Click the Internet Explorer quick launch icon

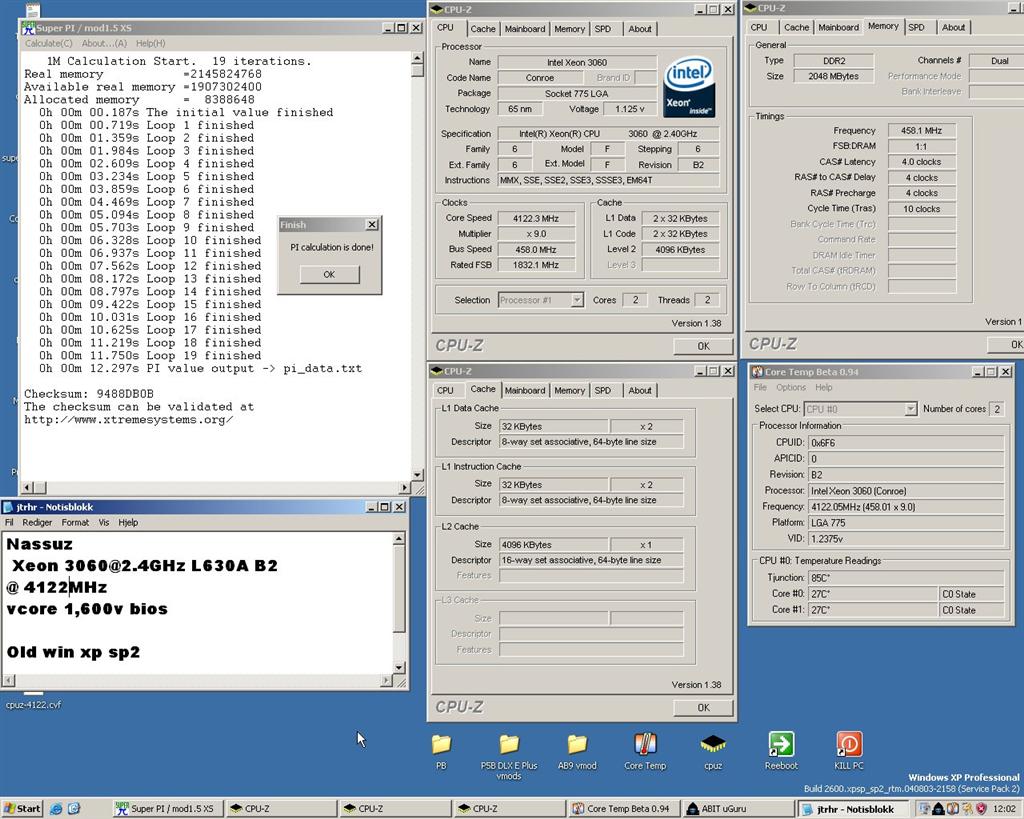pos(57,809)
